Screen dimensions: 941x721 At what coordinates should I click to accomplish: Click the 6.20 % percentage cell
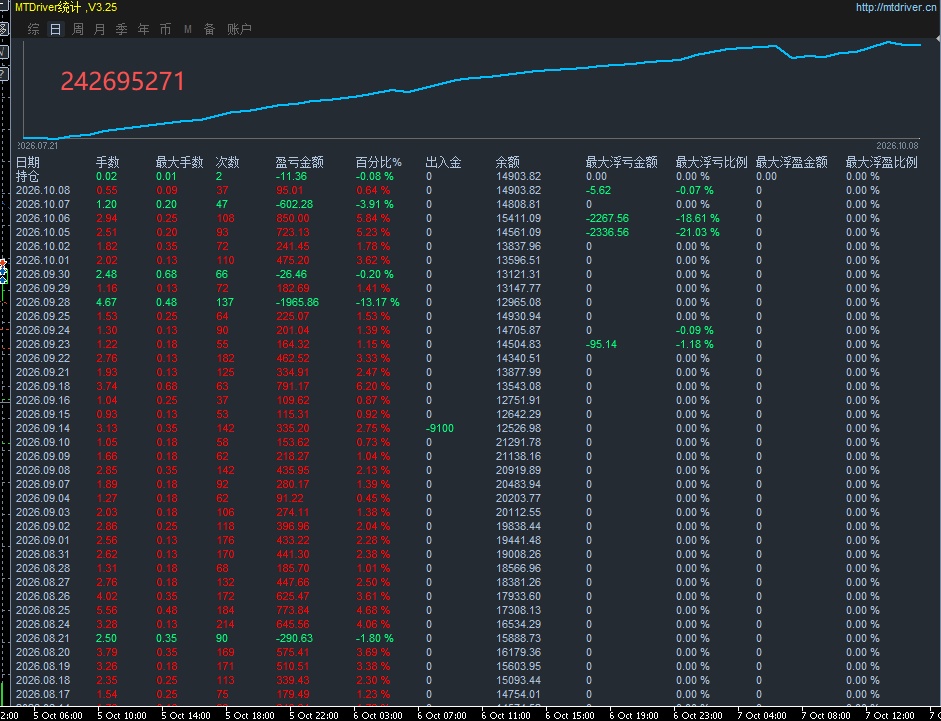(373, 386)
